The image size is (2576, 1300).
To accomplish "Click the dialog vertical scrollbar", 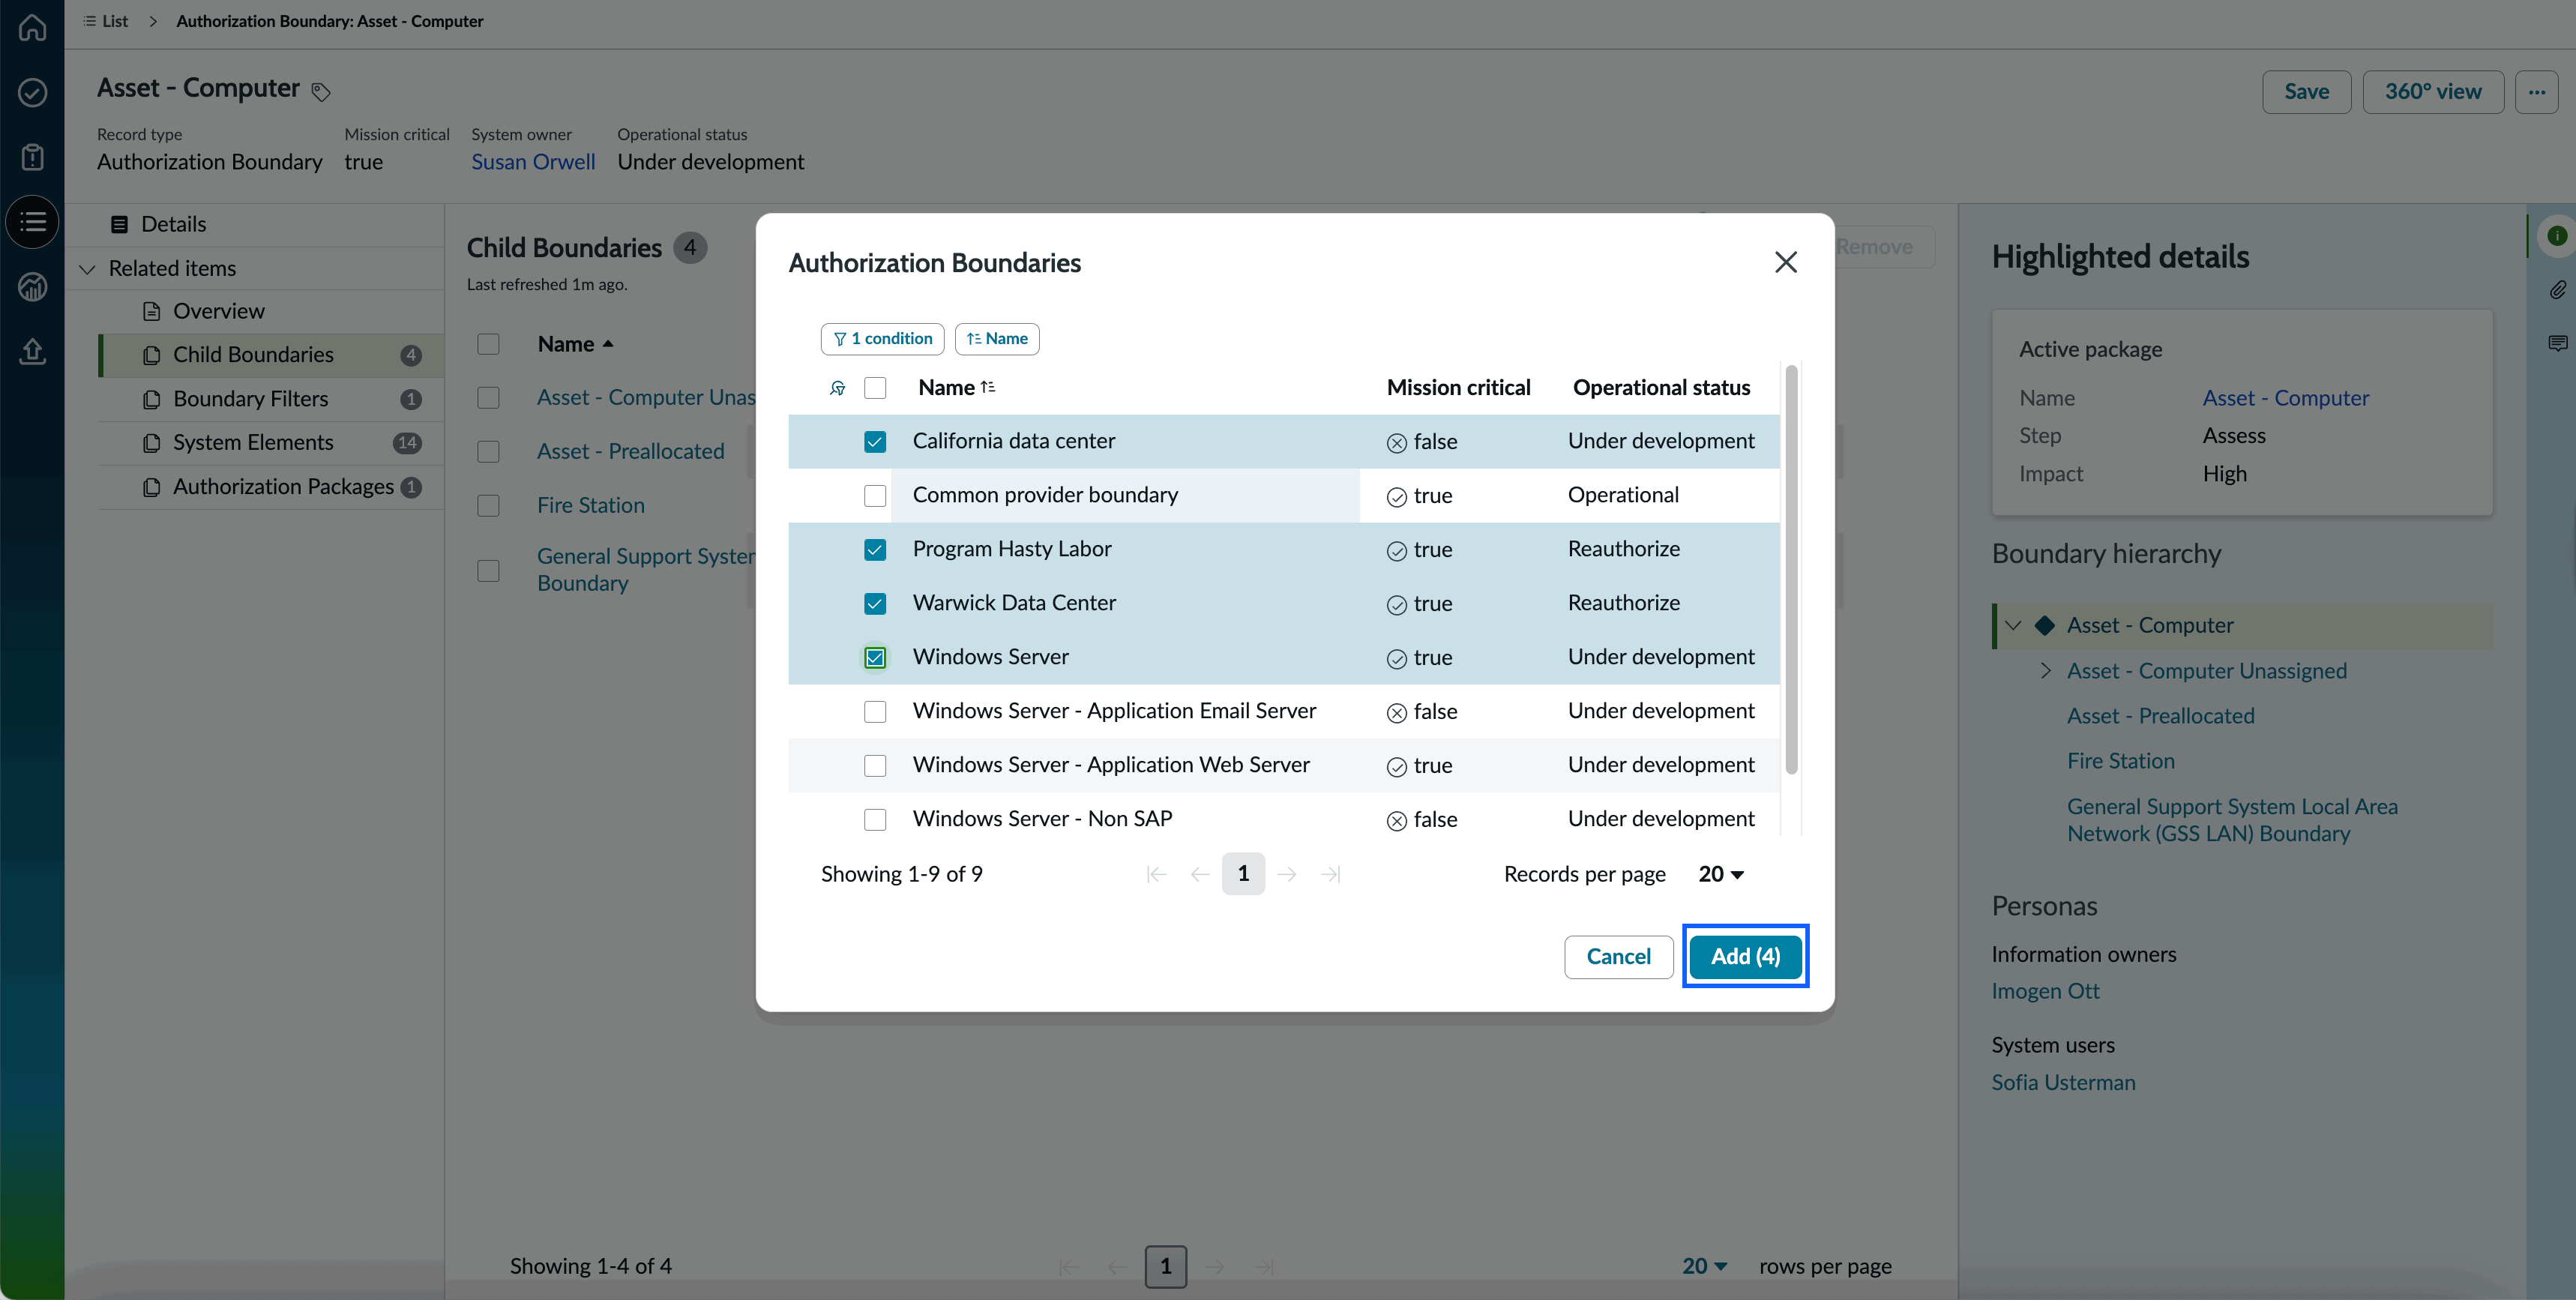I will click(x=1791, y=570).
